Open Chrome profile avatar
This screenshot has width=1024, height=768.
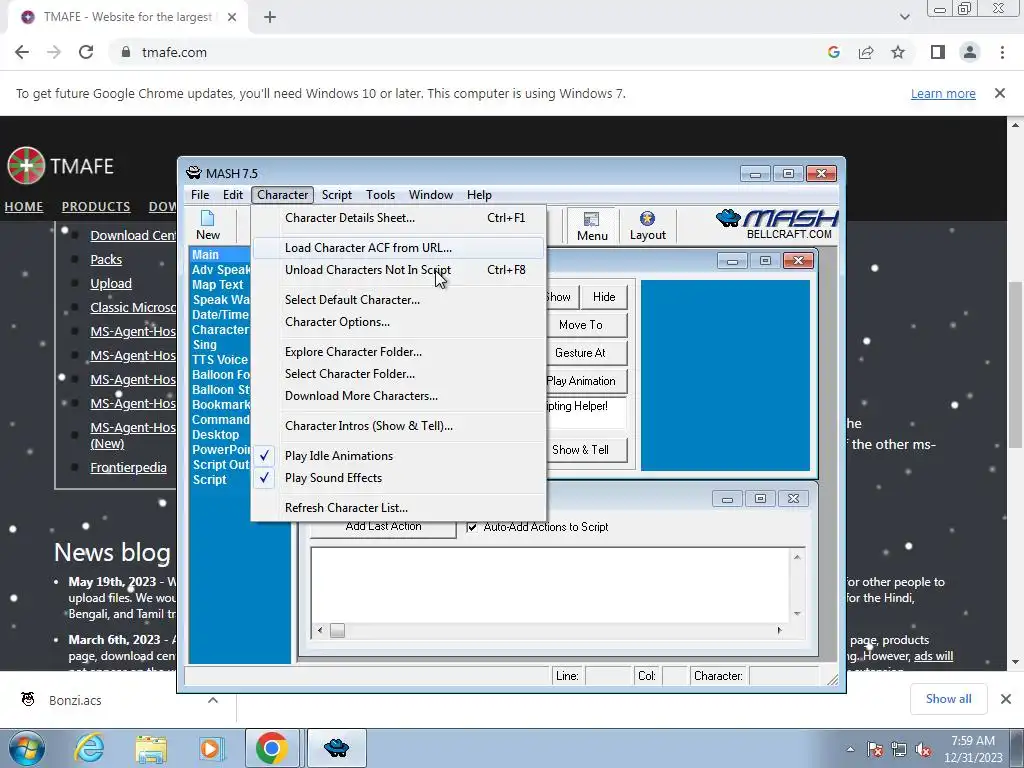970,52
